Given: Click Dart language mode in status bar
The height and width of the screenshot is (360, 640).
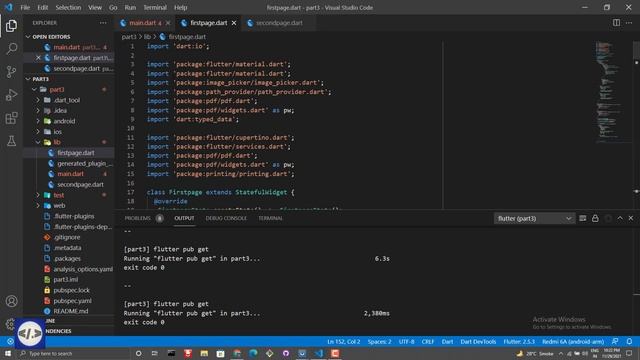Looking at the screenshot, I should [x=447, y=342].
